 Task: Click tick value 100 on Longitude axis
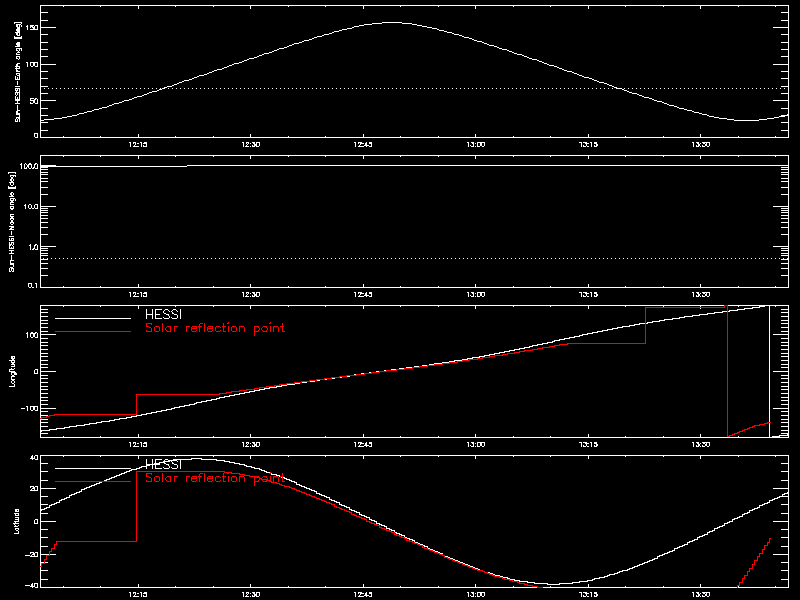pos(32,335)
